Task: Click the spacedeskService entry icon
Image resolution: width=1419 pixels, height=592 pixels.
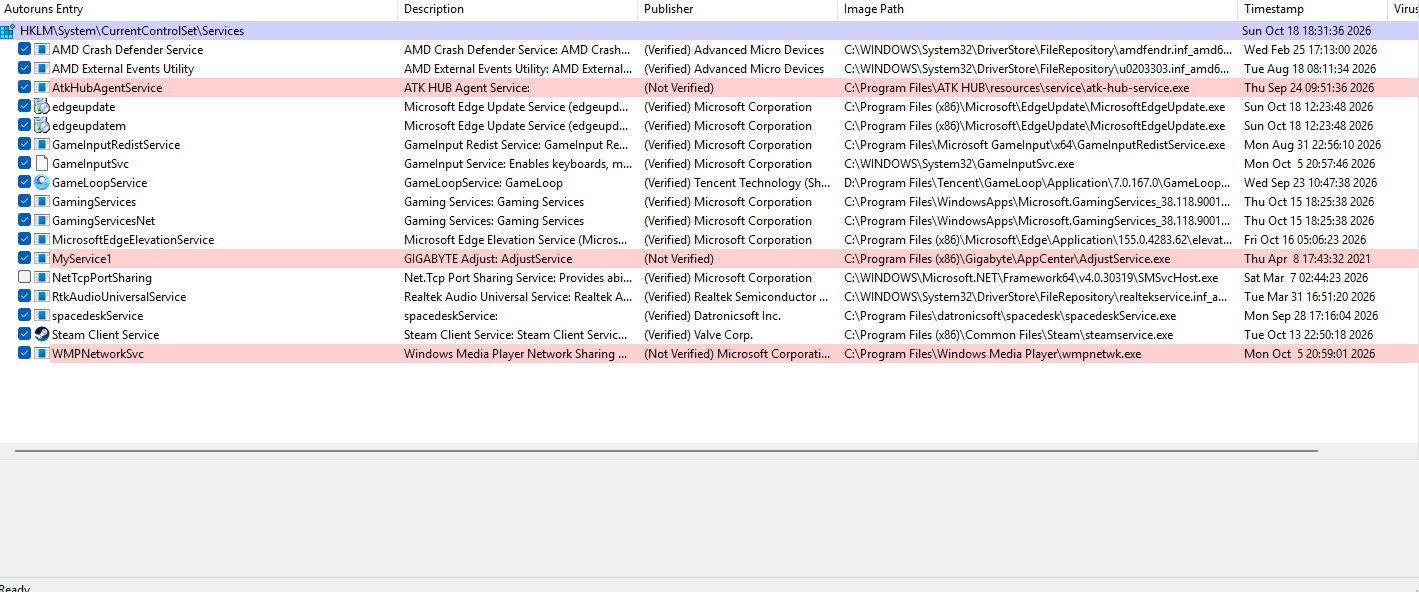Action: (42, 316)
